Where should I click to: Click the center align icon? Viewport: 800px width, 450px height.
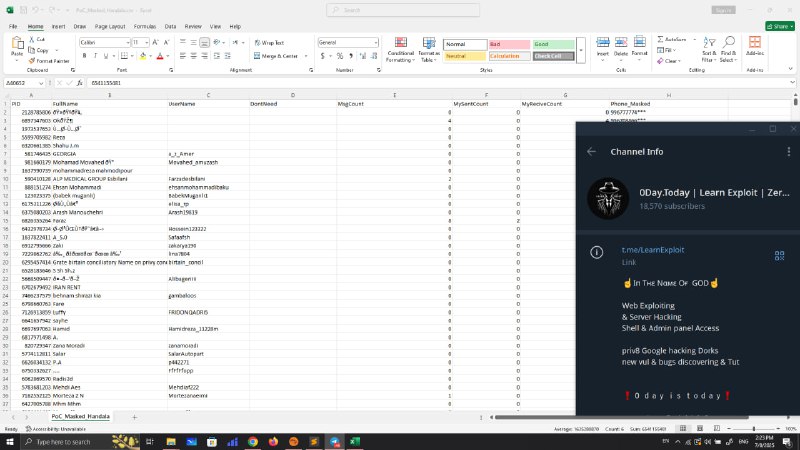coord(193,56)
